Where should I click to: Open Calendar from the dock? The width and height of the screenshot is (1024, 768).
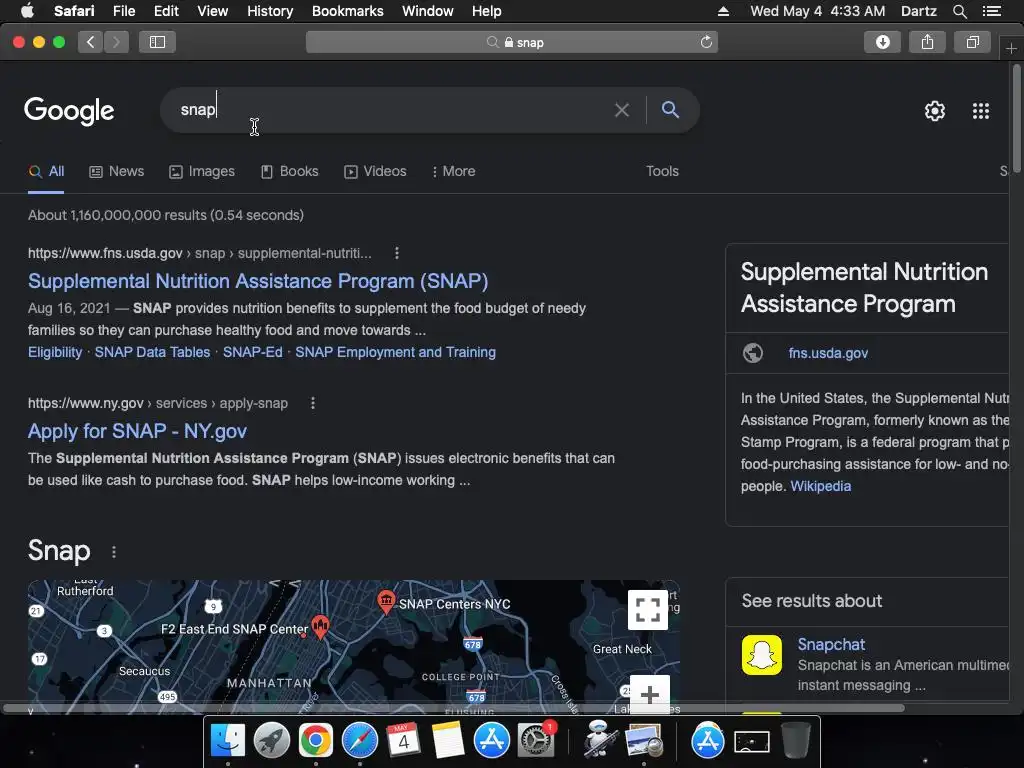403,741
